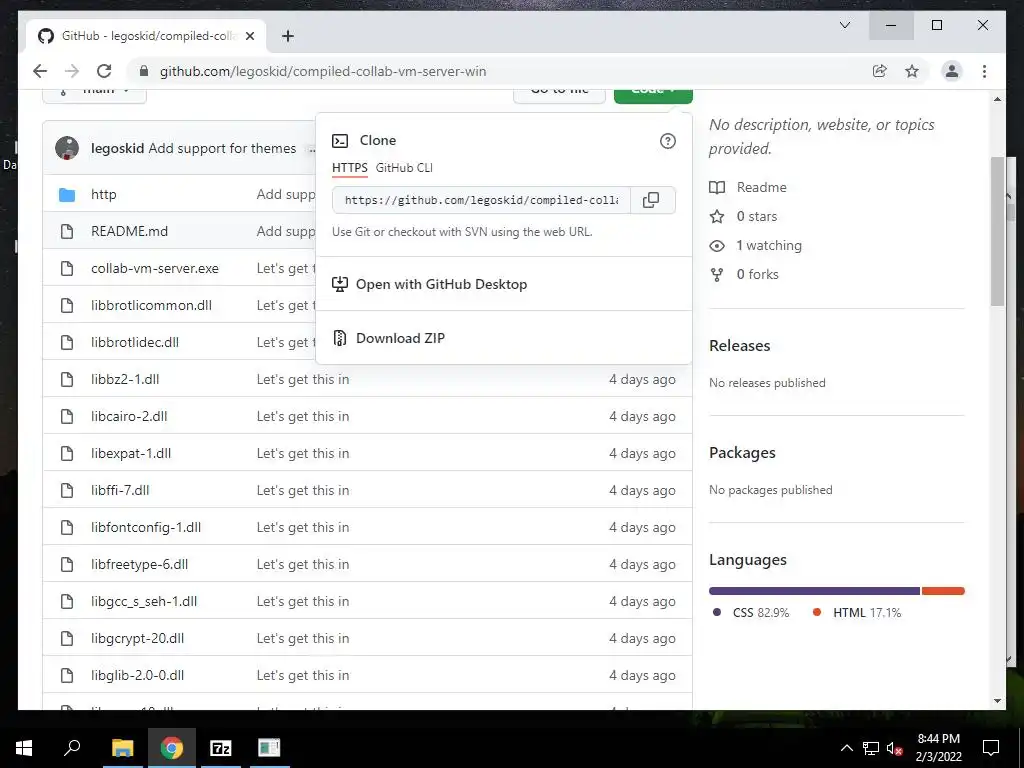
Task: Open the Chrome profile avatar
Action: click(952, 71)
